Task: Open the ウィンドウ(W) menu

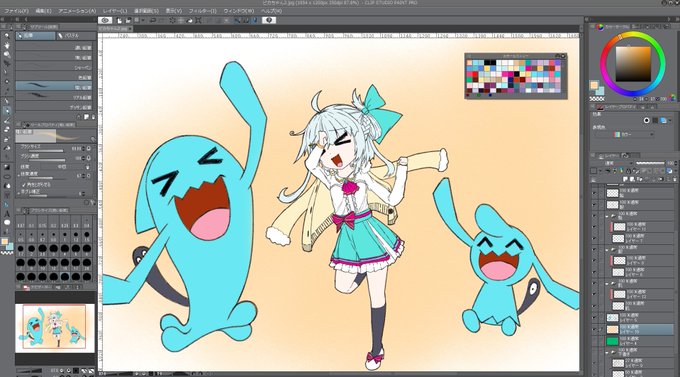Action: point(239,10)
